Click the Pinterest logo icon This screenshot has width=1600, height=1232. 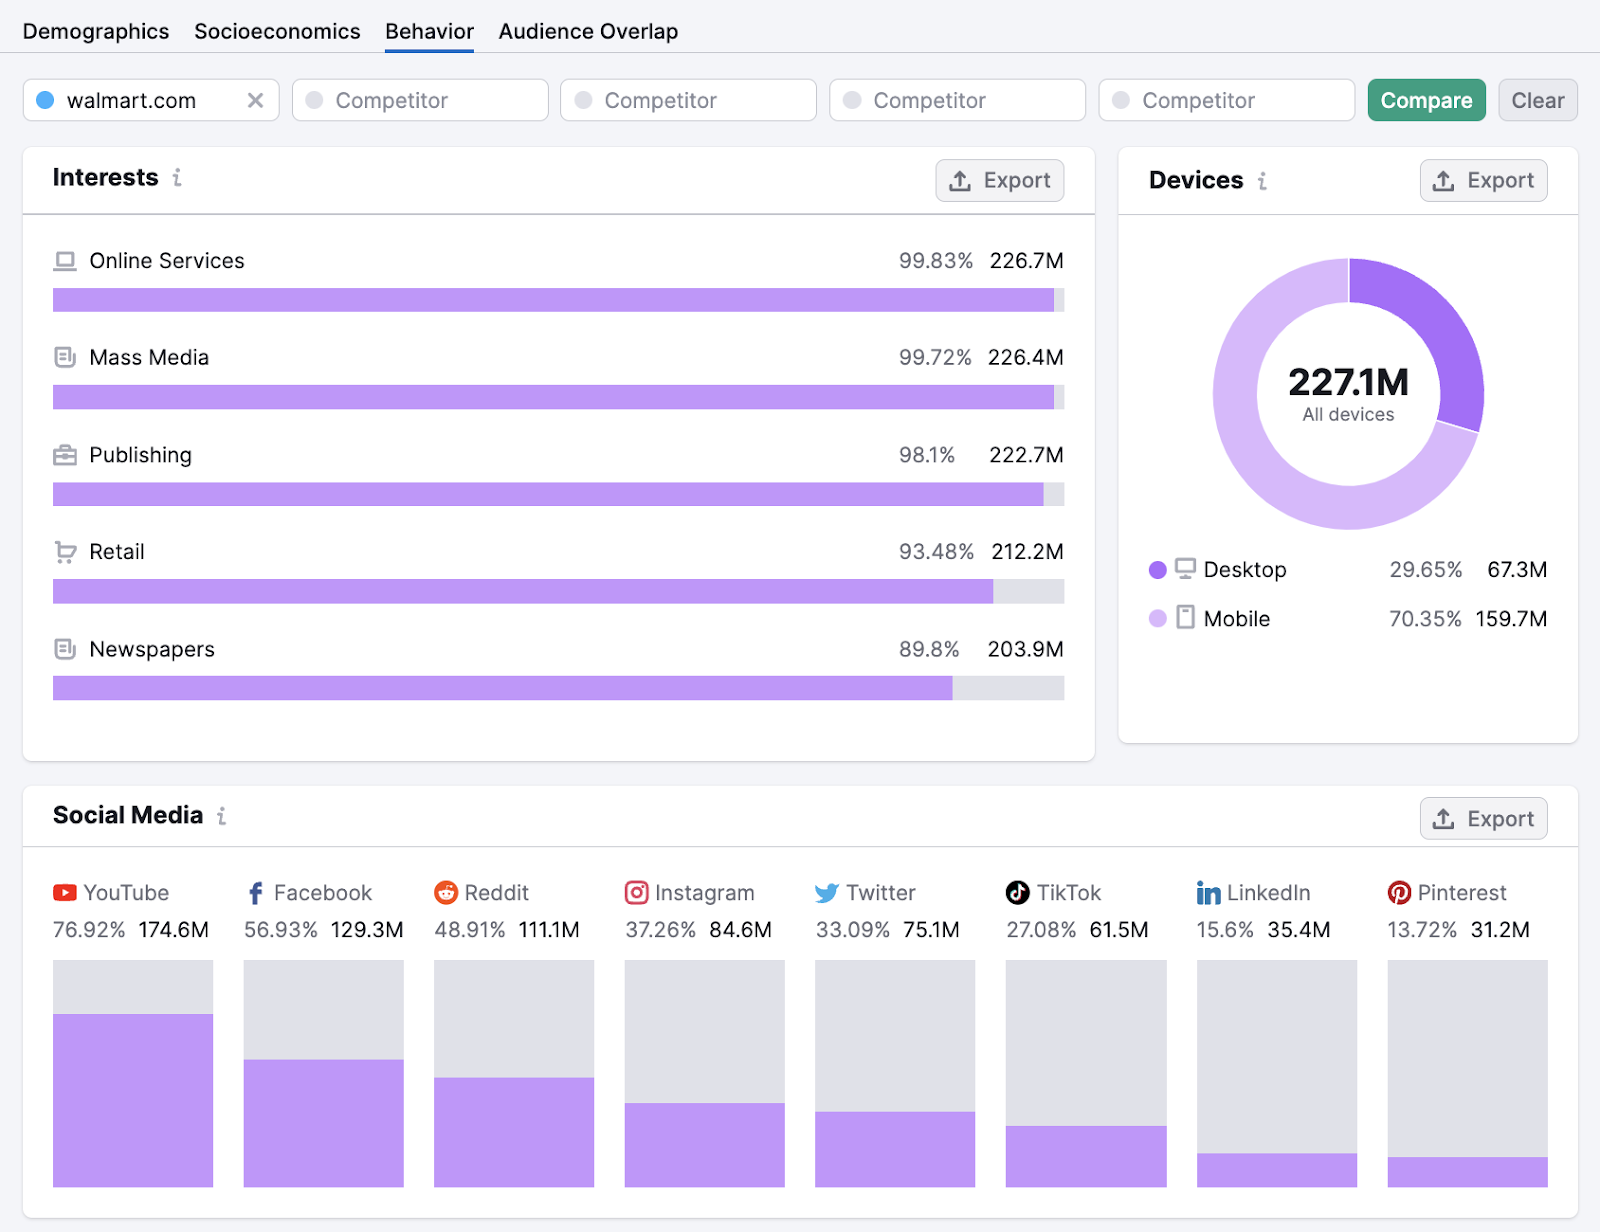(x=1399, y=892)
